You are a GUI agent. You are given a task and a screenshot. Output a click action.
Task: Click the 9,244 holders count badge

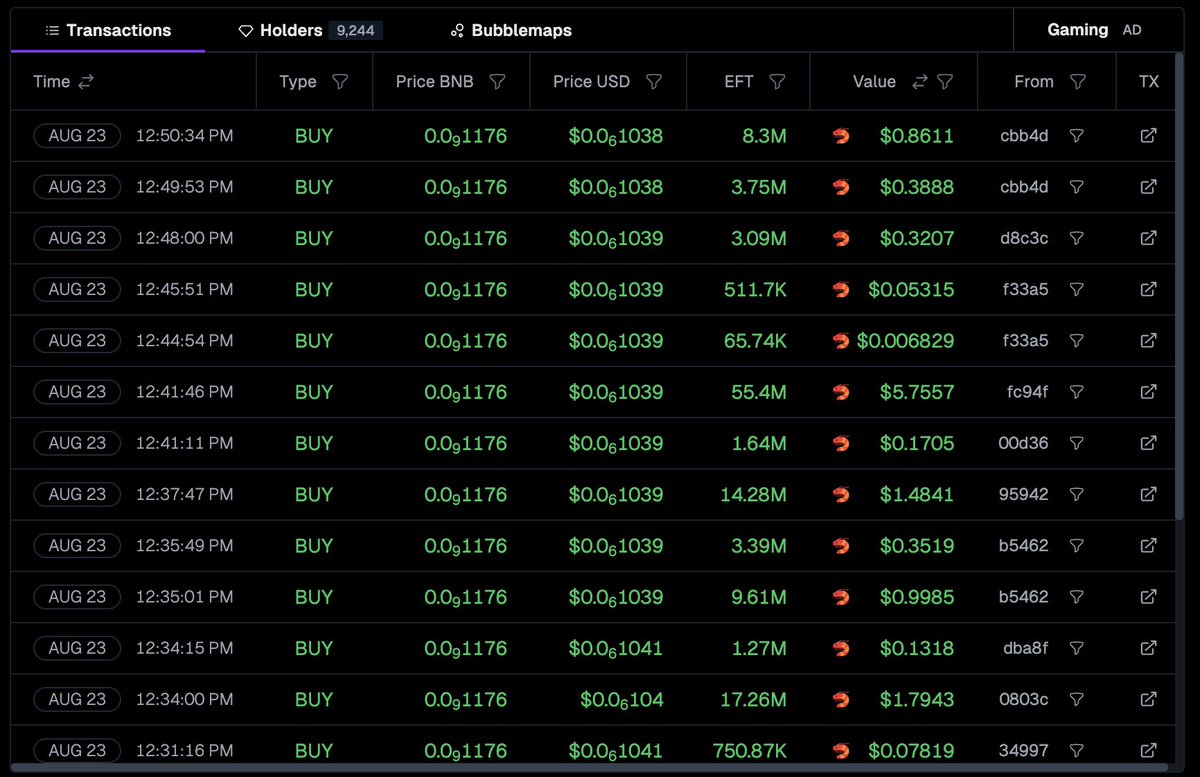pos(355,31)
